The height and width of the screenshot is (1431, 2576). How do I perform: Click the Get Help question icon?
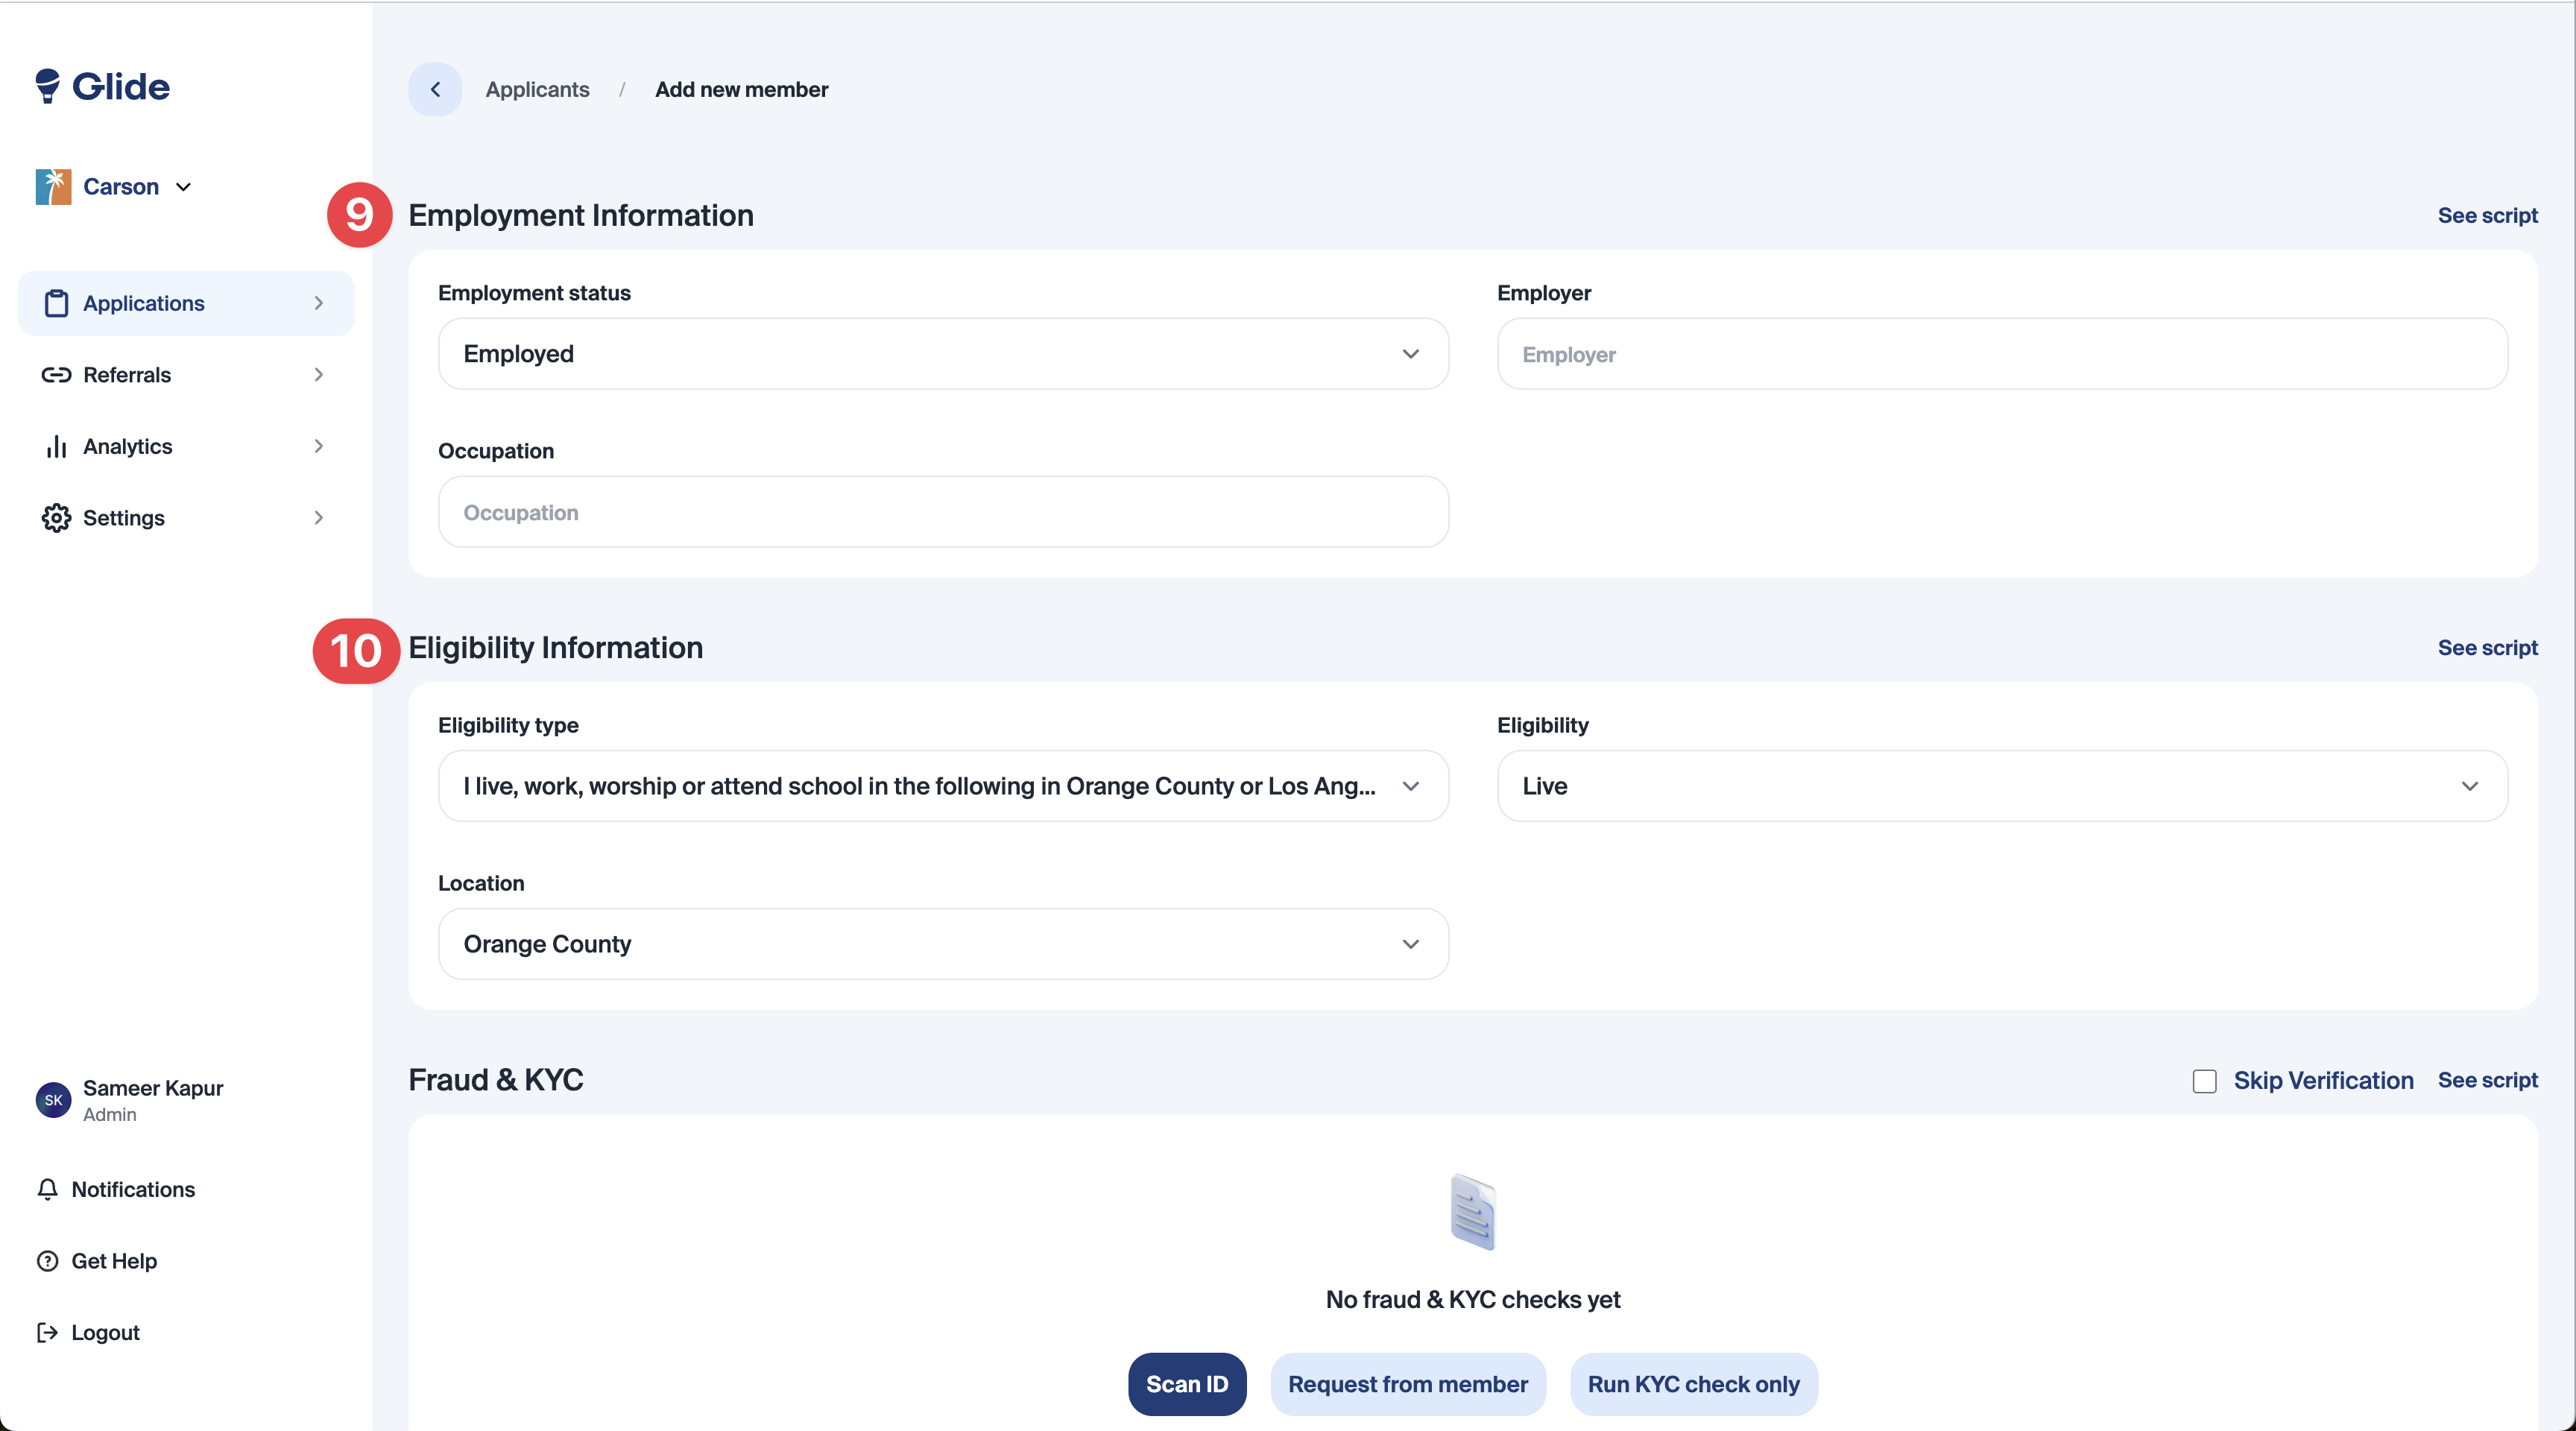coord(47,1261)
